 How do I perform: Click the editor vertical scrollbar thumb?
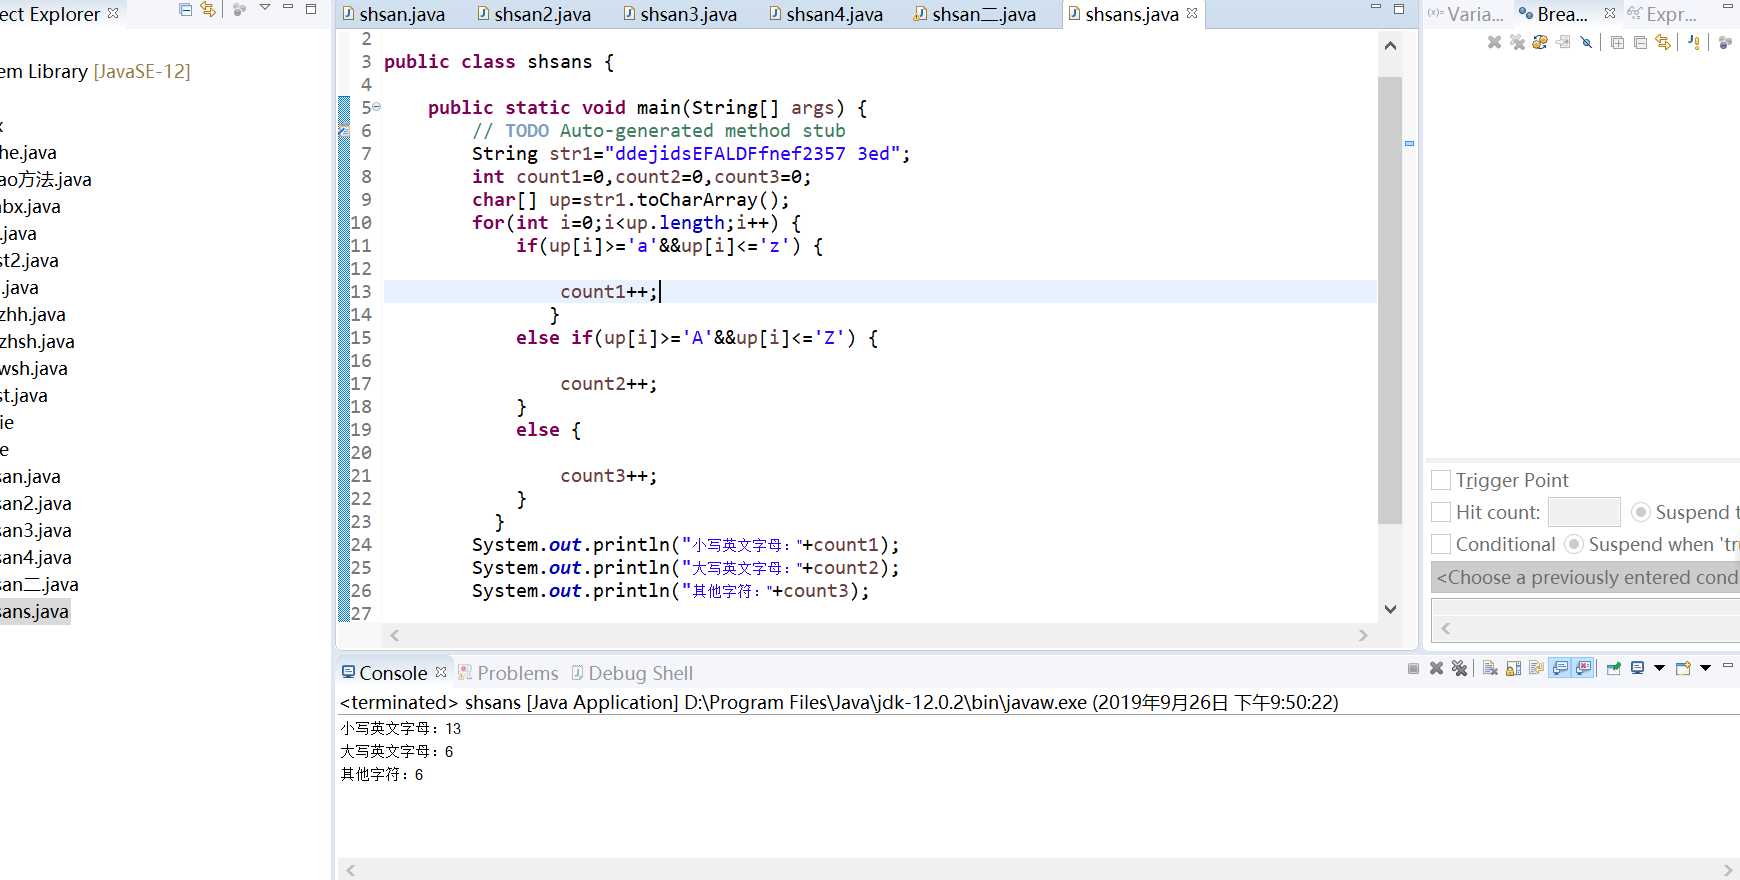[x=1390, y=300]
